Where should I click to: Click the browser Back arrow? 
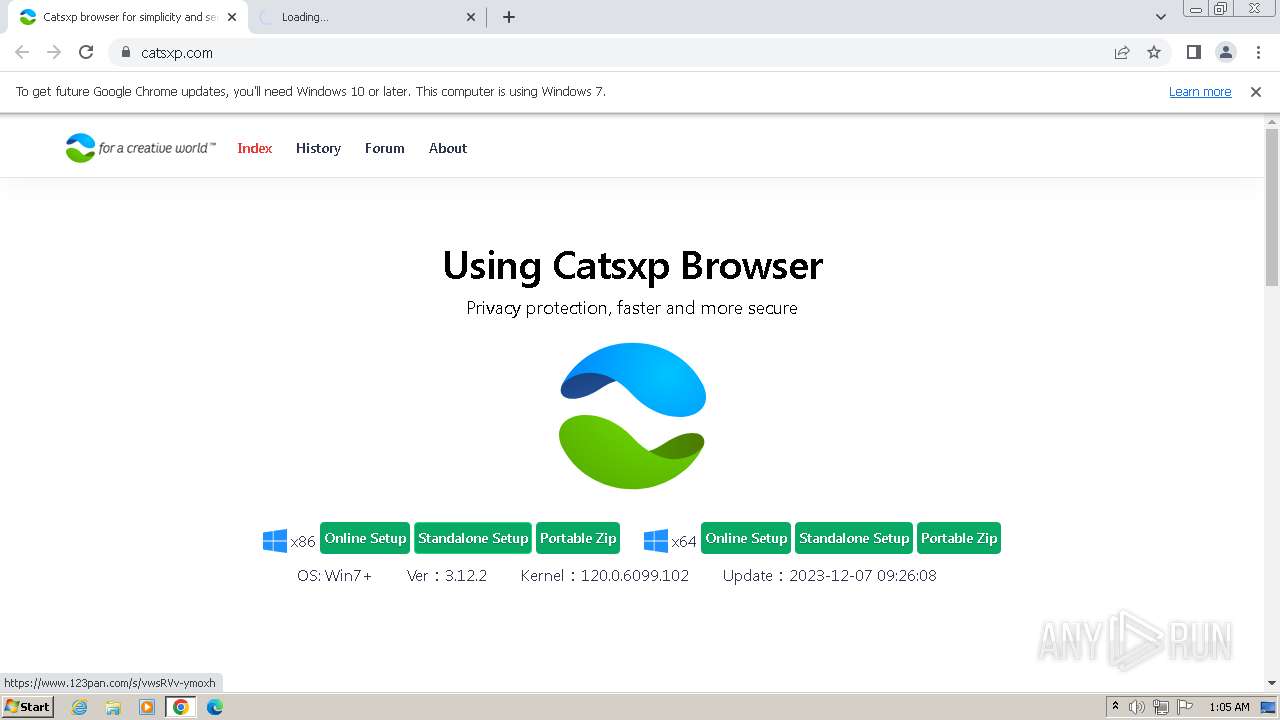[x=22, y=53]
